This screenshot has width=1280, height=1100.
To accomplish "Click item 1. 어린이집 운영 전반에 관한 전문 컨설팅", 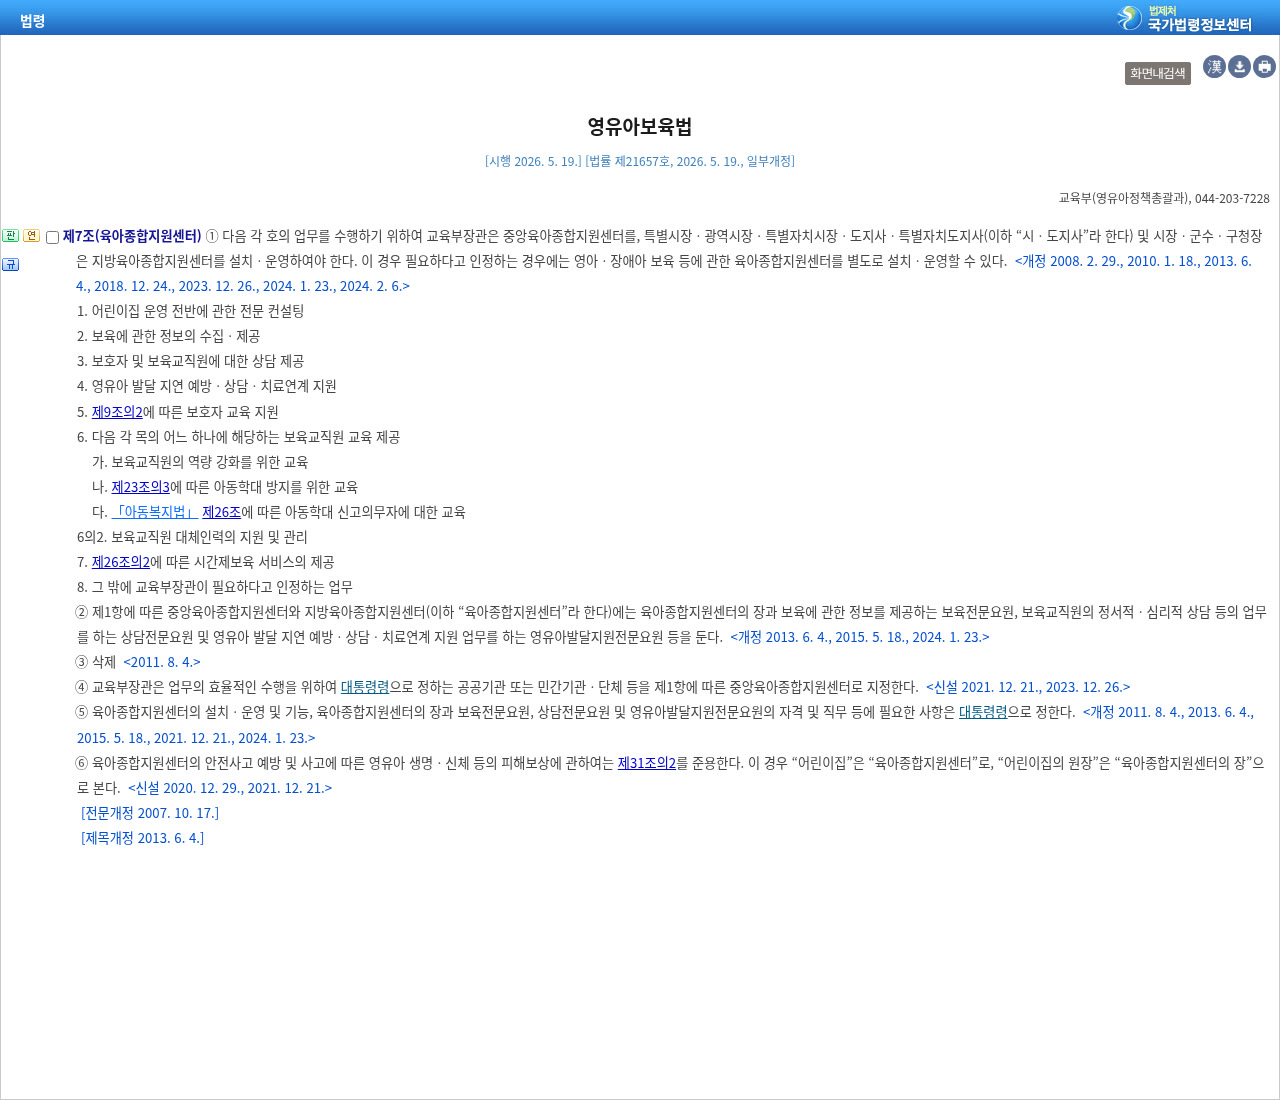I will pos(190,311).
